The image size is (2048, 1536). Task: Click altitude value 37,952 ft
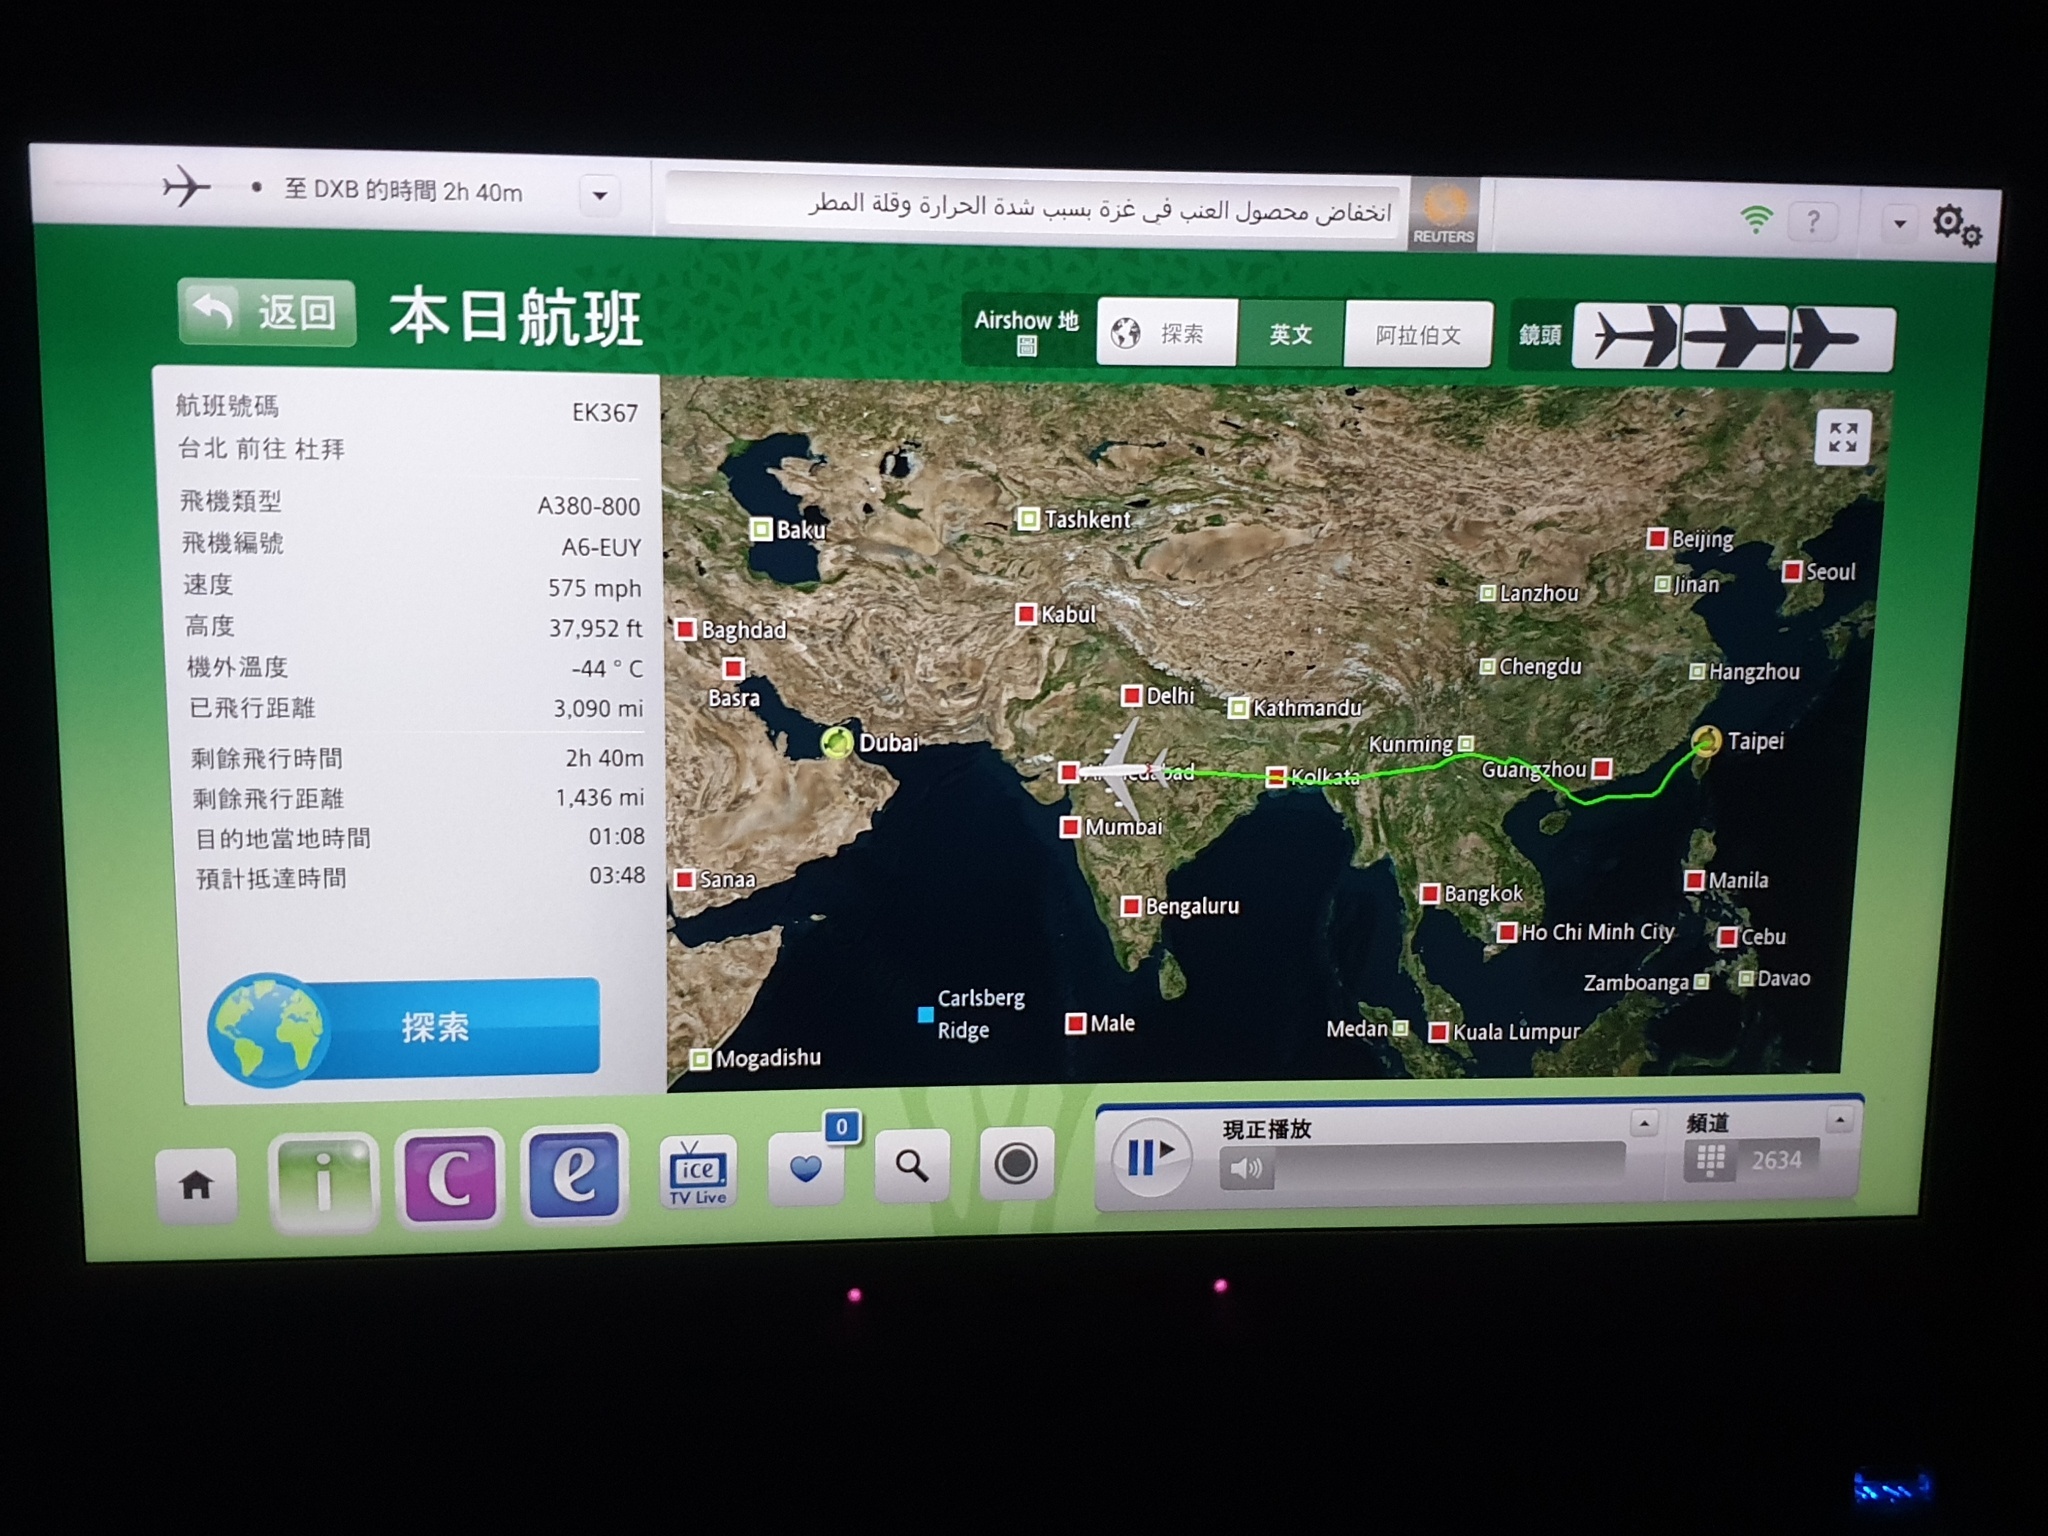(595, 628)
